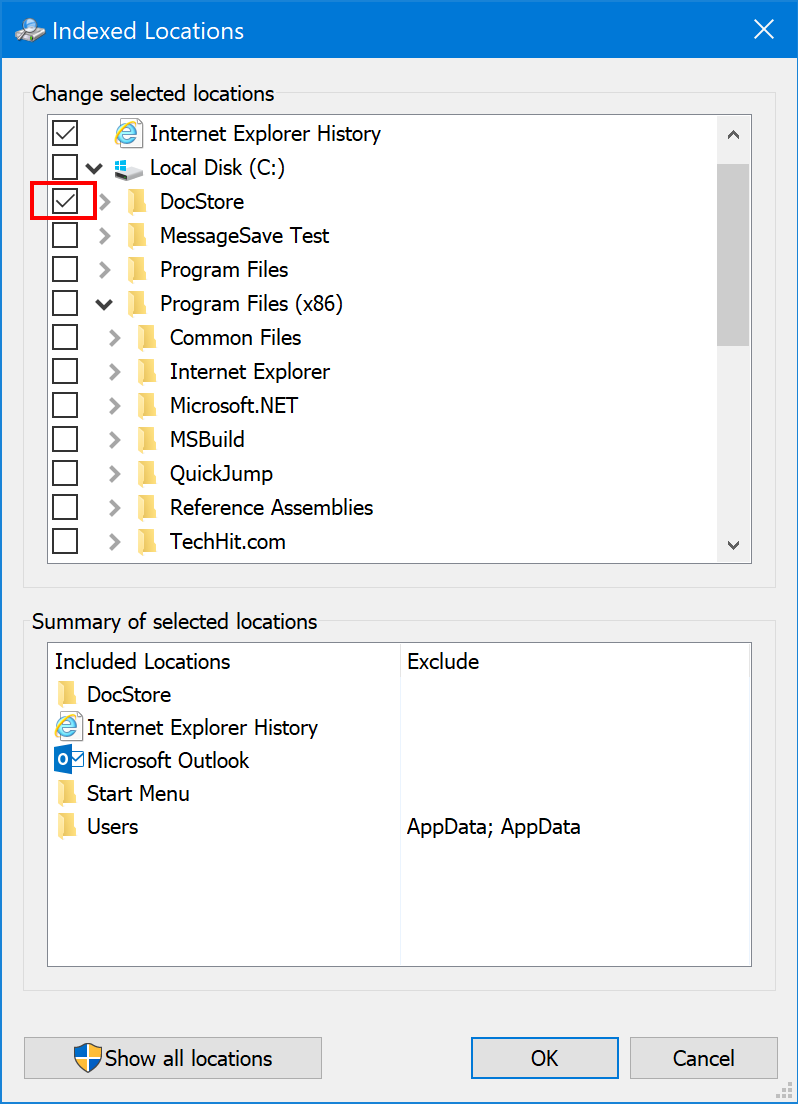Check the Common Files checkbox

[x=65, y=337]
